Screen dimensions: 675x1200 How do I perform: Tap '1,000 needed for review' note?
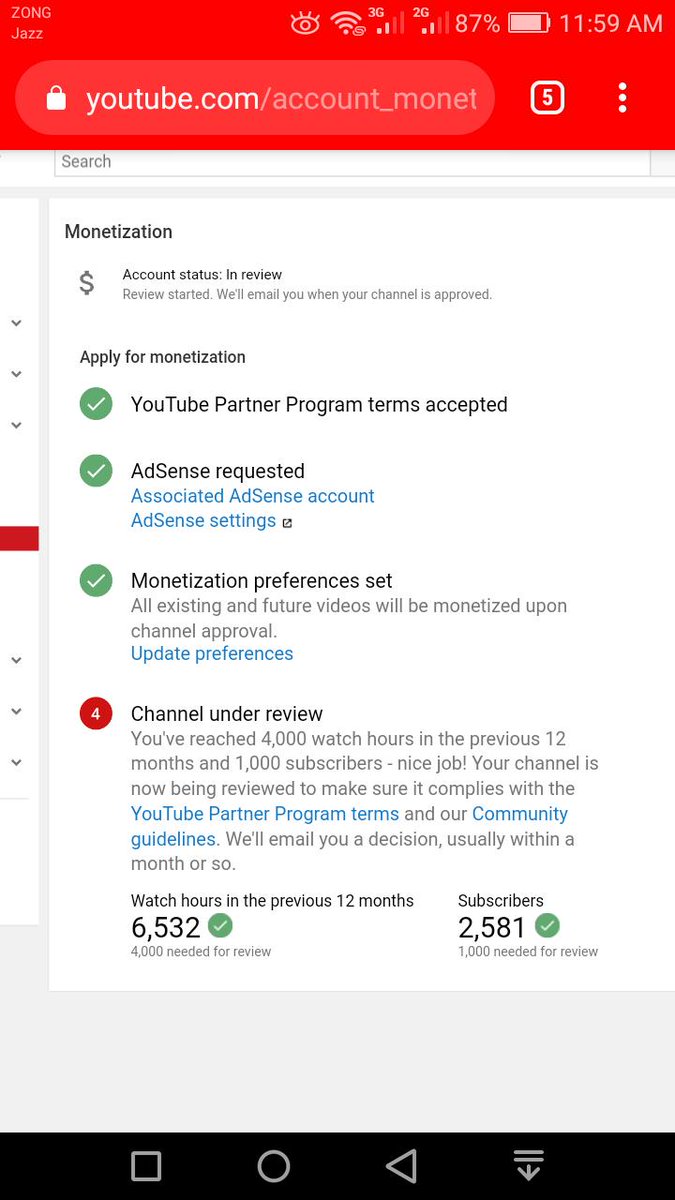click(x=528, y=952)
